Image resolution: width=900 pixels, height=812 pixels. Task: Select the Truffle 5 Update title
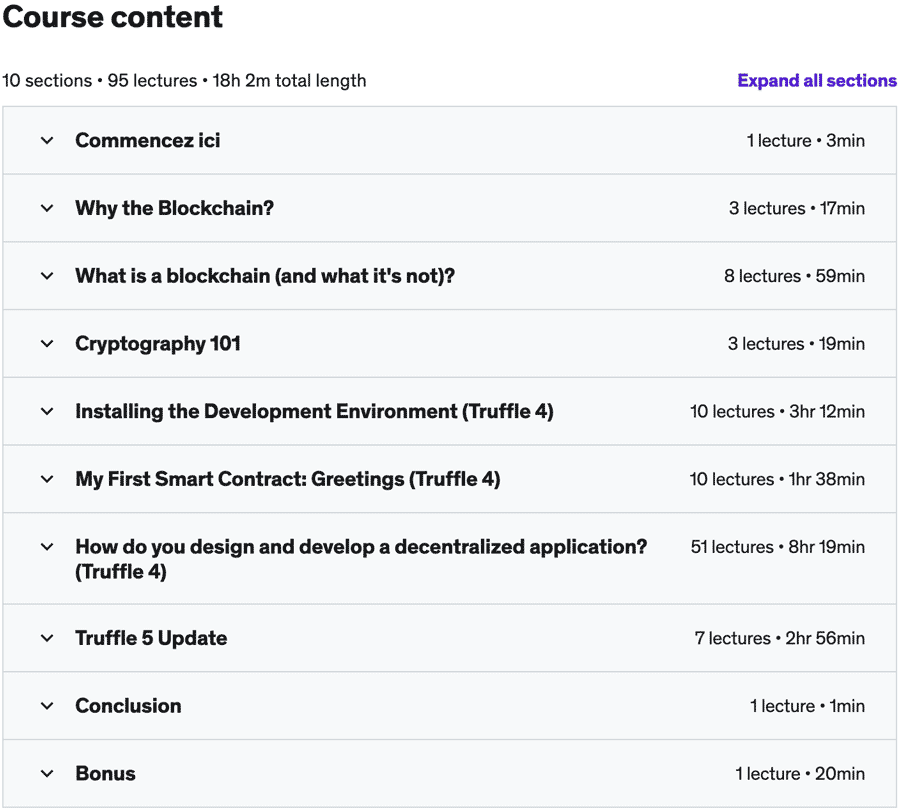pos(151,638)
